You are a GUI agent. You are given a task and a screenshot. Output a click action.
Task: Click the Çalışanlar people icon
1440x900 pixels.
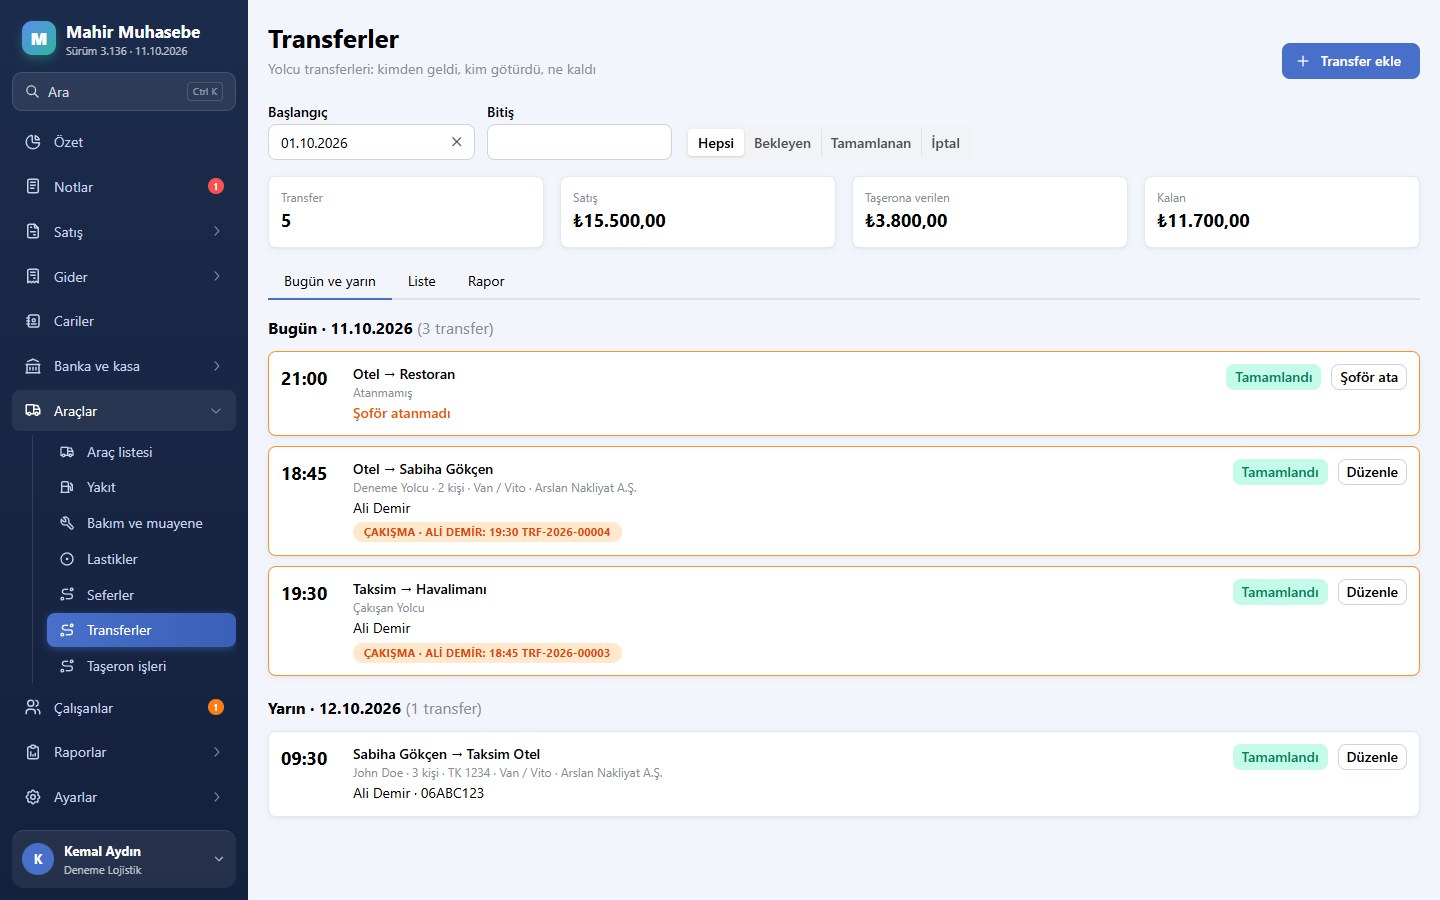pos(33,708)
